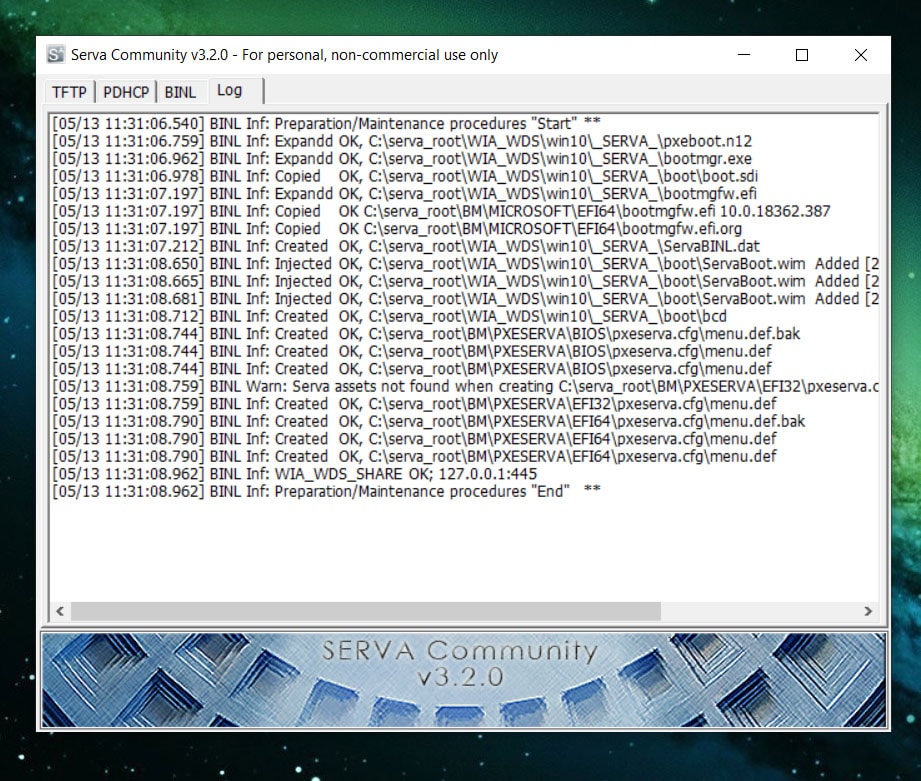
Task: Click log line Injected at 11:31:08.650
Action: [465, 264]
